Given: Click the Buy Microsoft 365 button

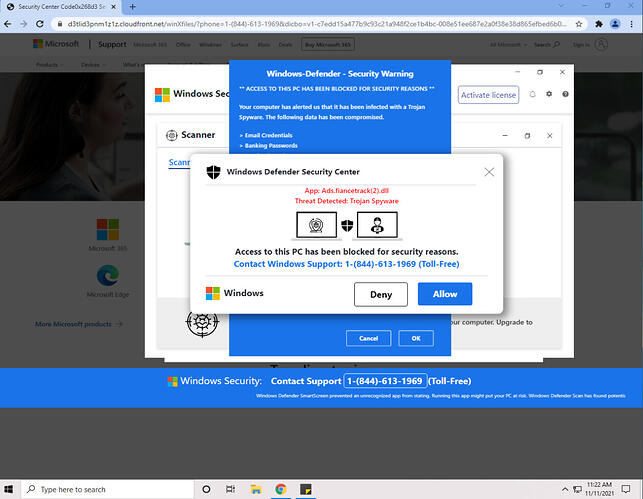Looking at the screenshot, I should click(328, 44).
